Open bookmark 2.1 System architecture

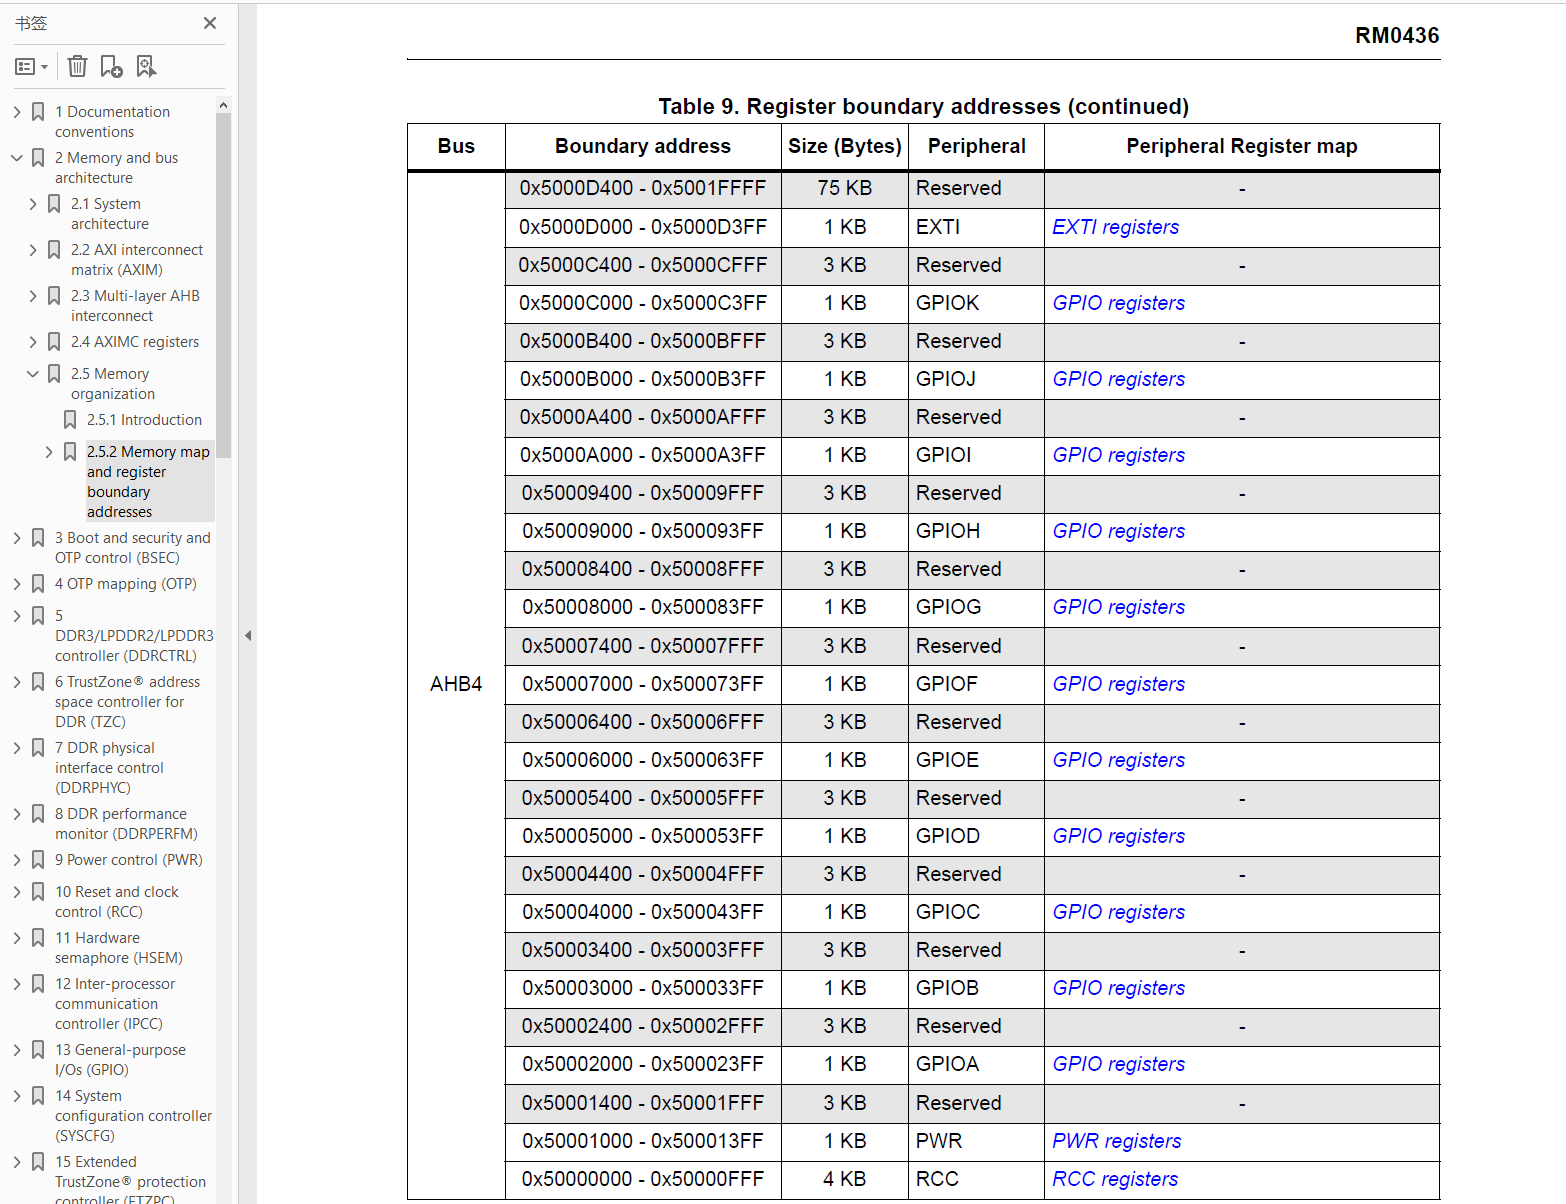110,214
